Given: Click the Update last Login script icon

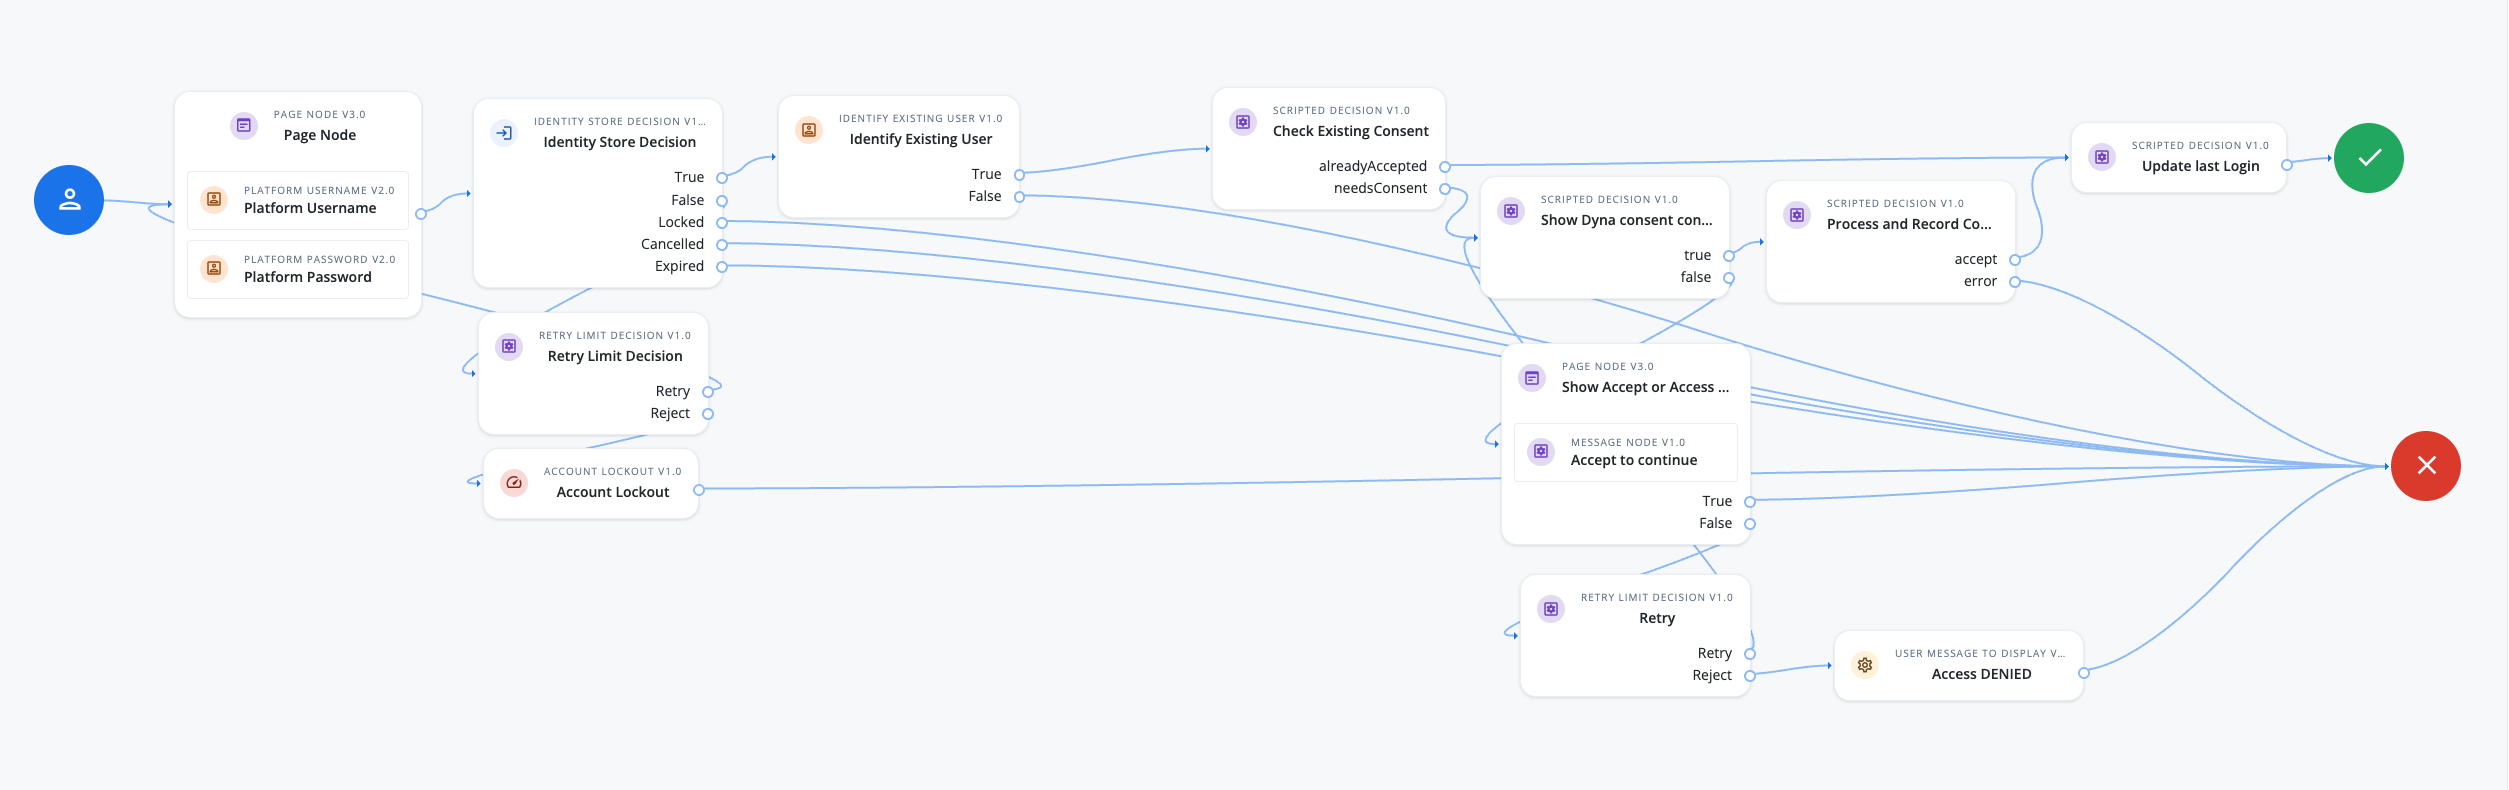Looking at the screenshot, I should 2102,157.
